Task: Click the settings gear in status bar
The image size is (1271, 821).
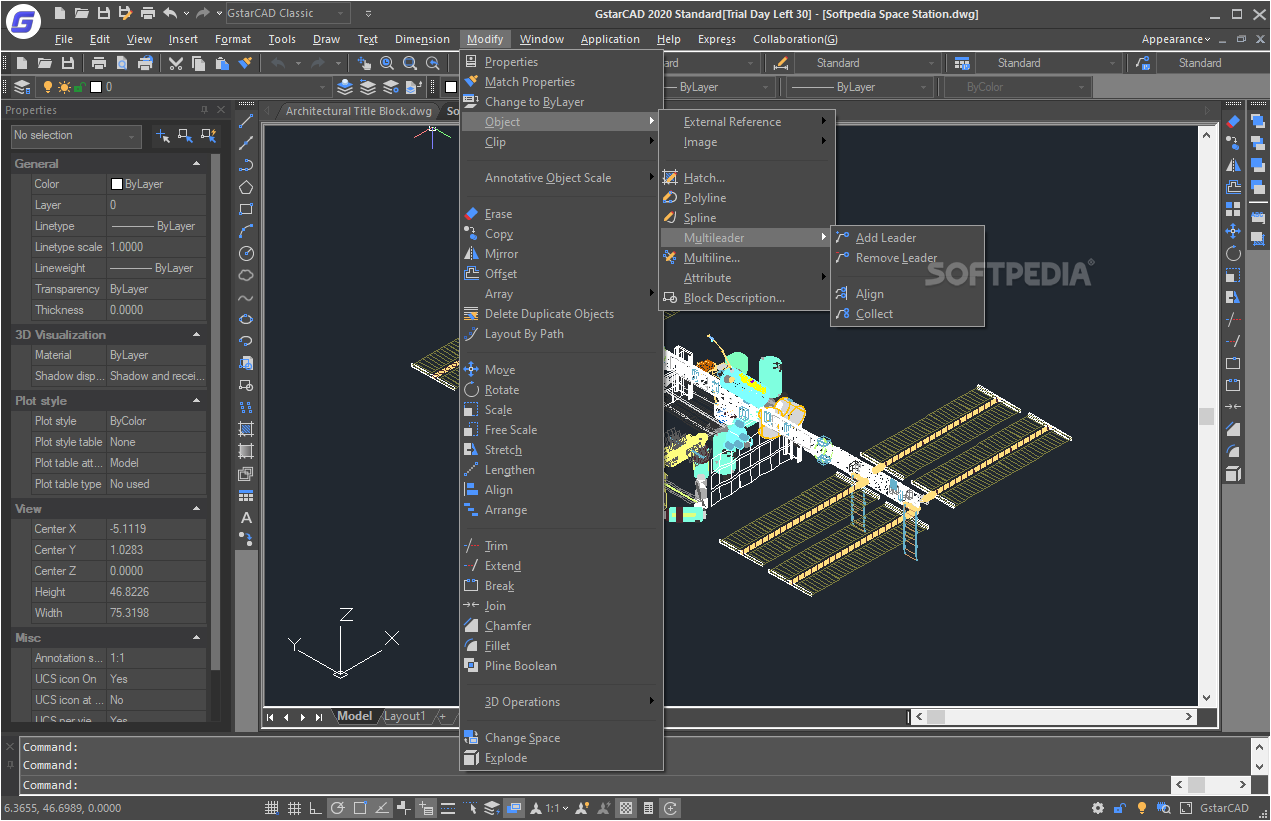Action: (1098, 808)
